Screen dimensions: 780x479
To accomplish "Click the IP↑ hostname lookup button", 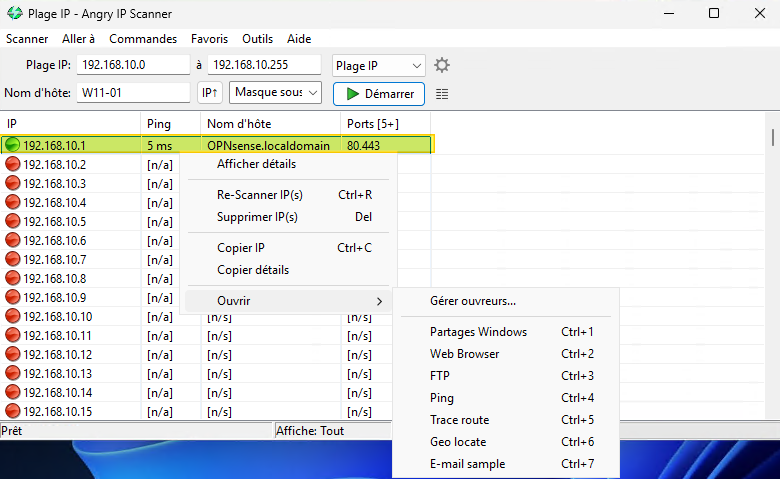I will 210,93.
